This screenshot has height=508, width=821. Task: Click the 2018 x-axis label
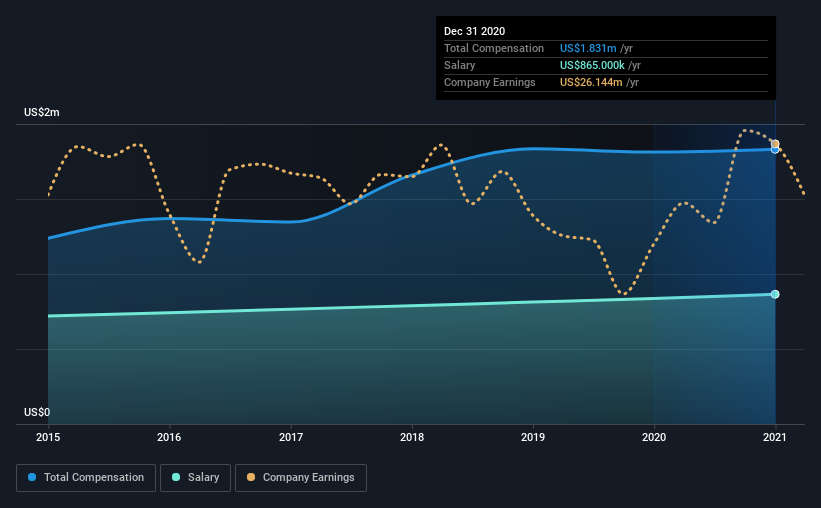coord(412,437)
